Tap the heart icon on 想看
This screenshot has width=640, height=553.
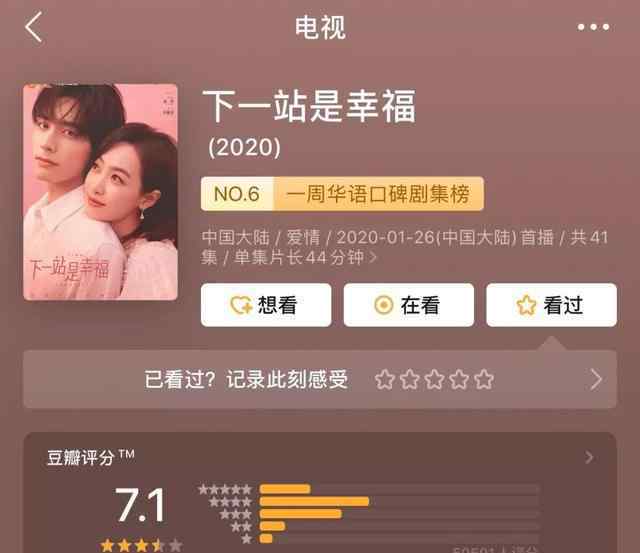click(x=241, y=305)
